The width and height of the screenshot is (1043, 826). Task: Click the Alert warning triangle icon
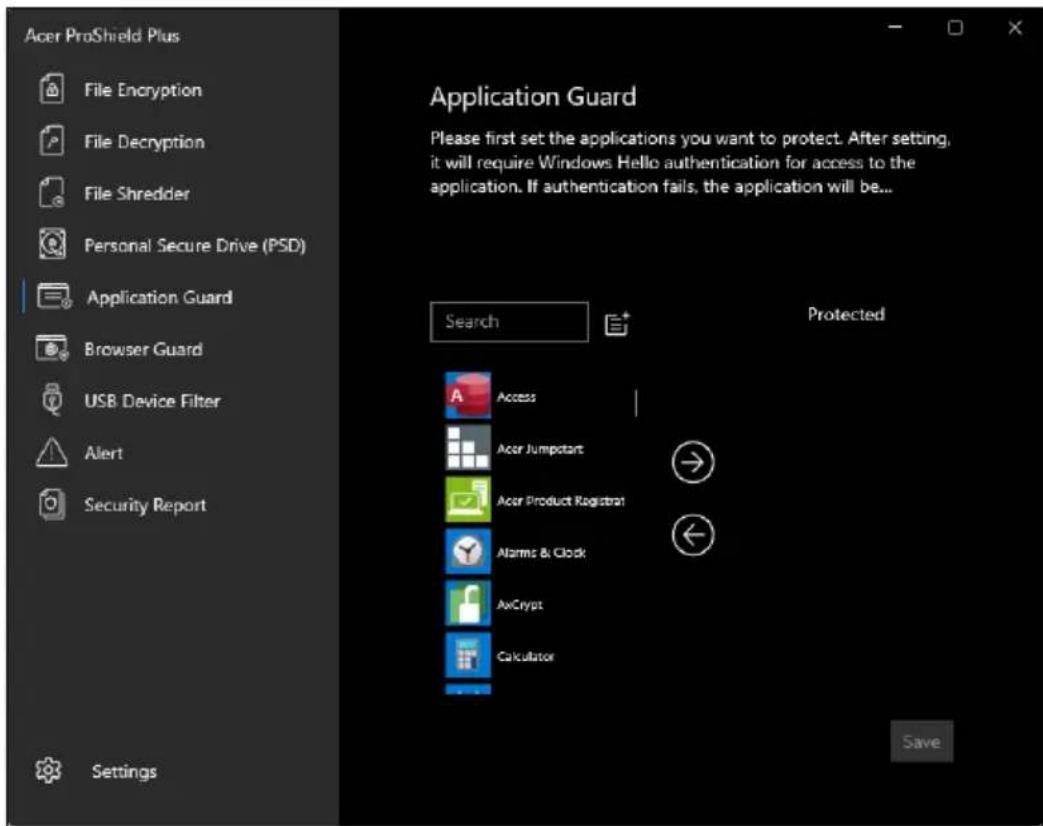coord(51,452)
